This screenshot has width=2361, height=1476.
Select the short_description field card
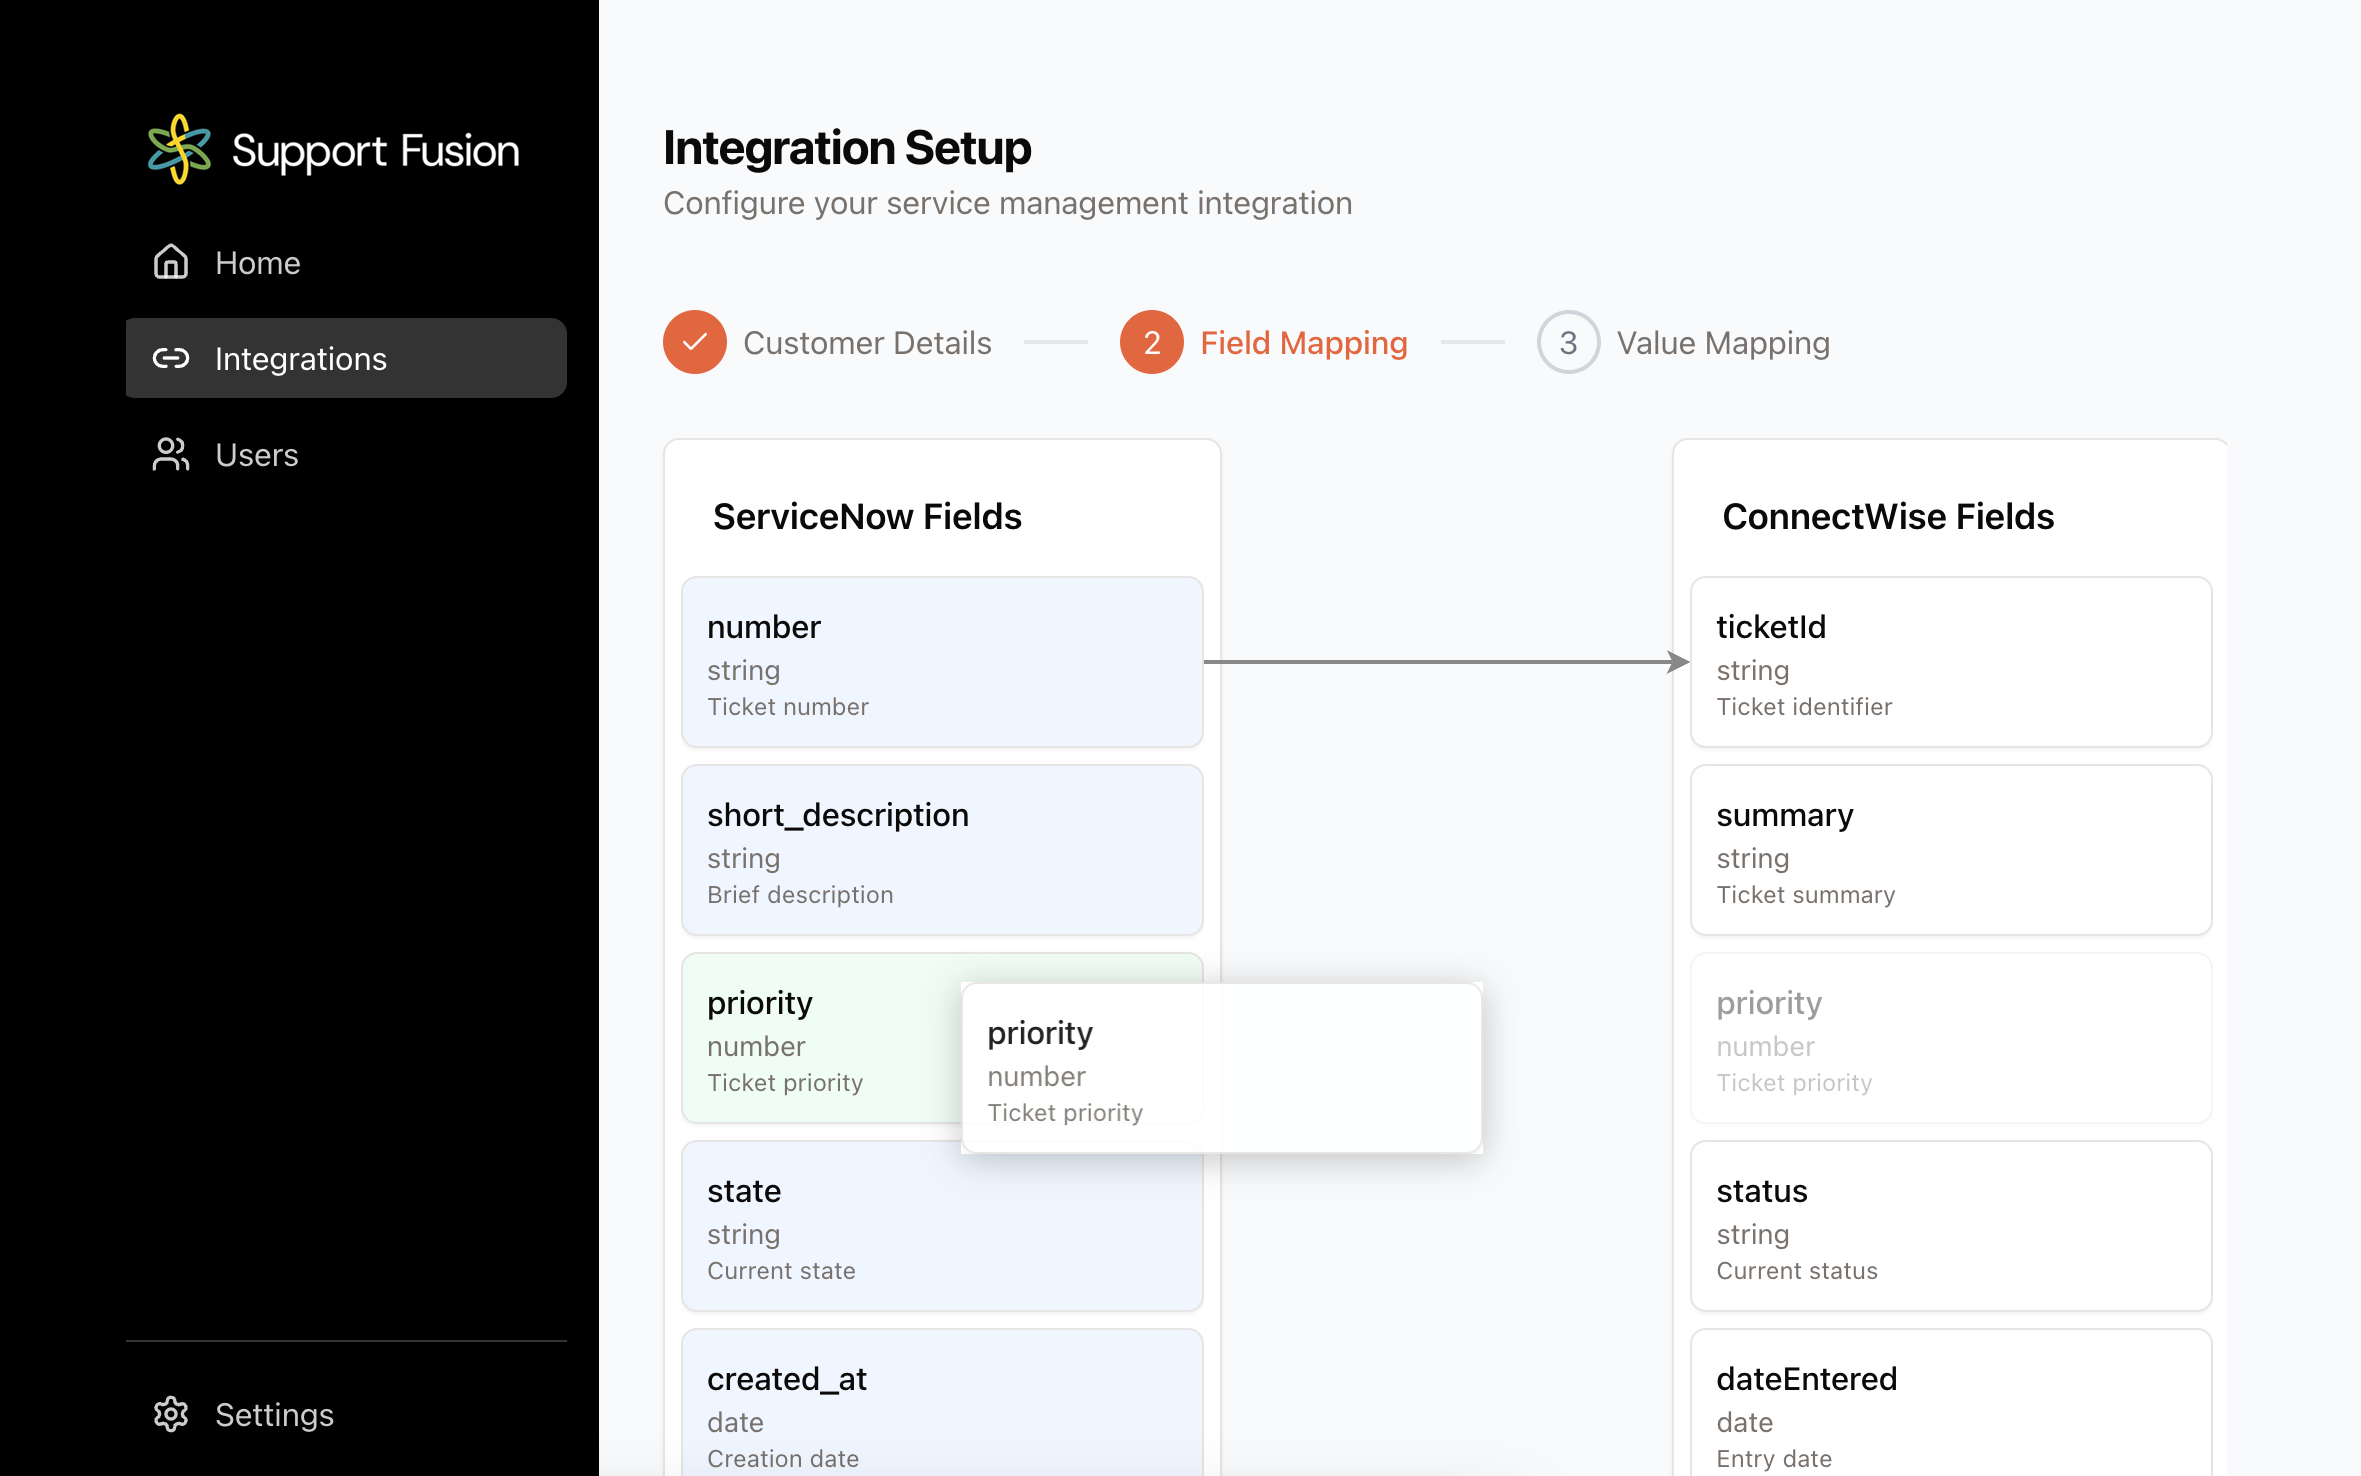click(941, 850)
